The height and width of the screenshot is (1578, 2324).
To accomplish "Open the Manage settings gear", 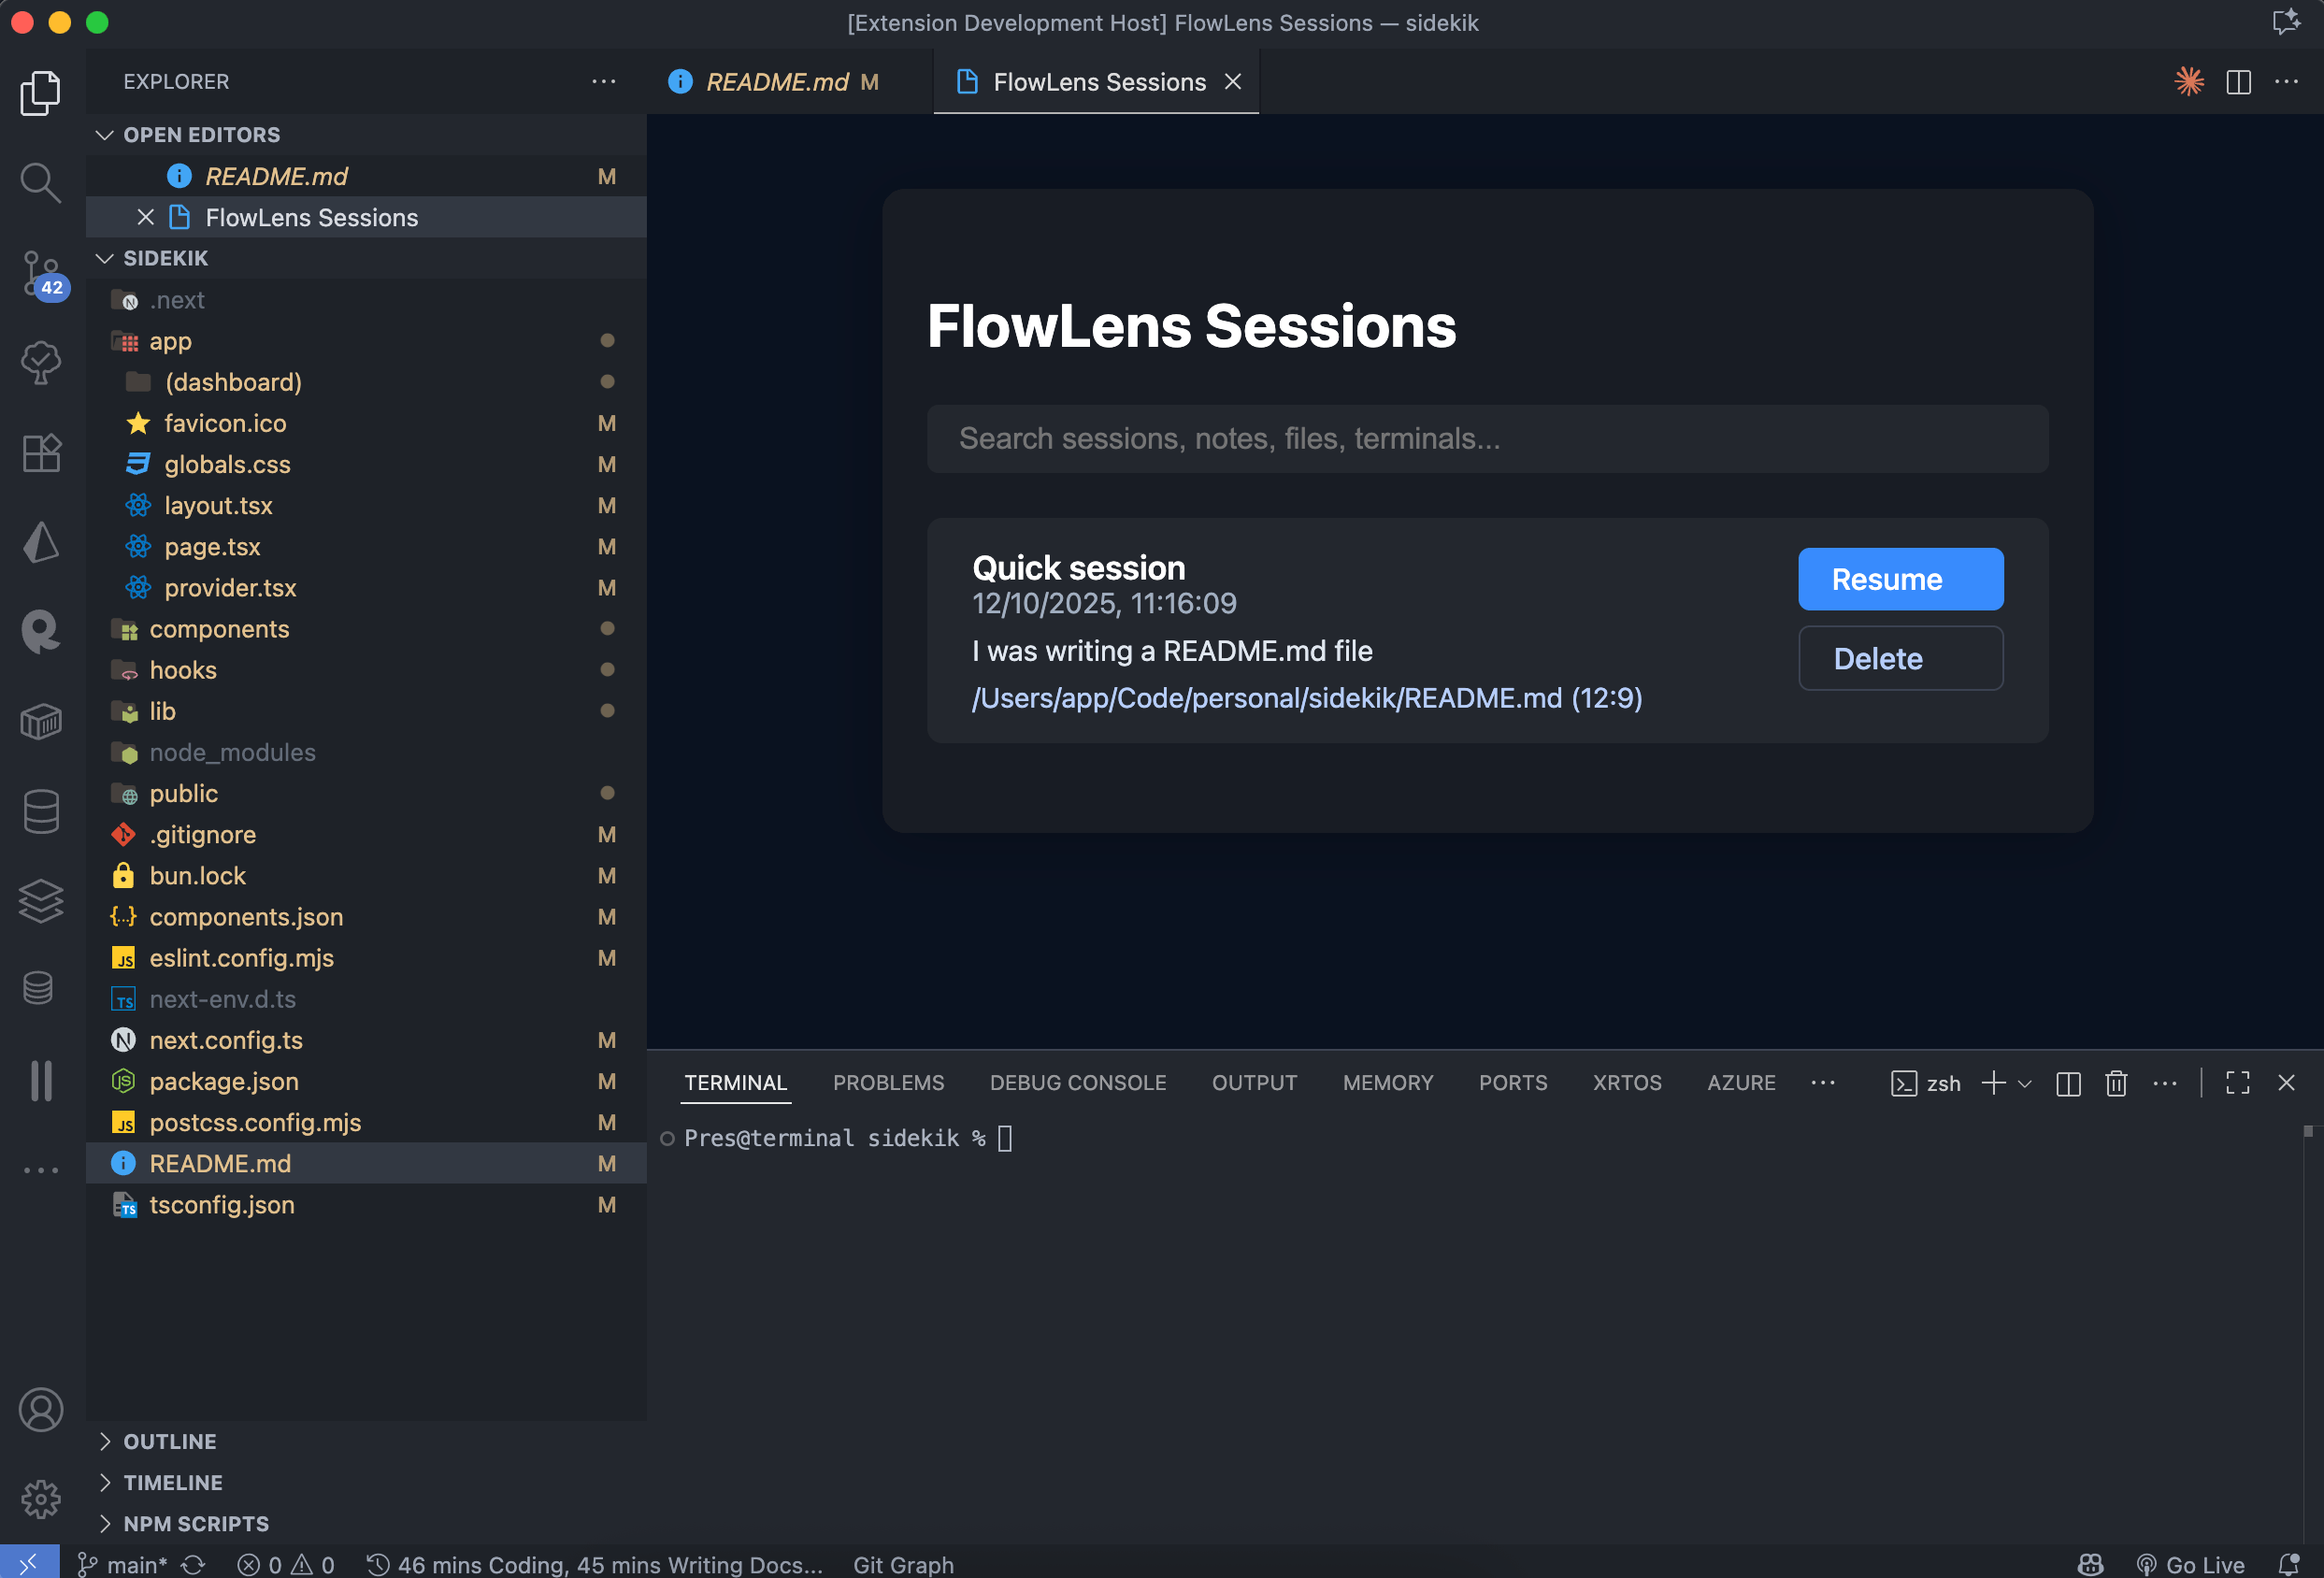I will 41,1499.
